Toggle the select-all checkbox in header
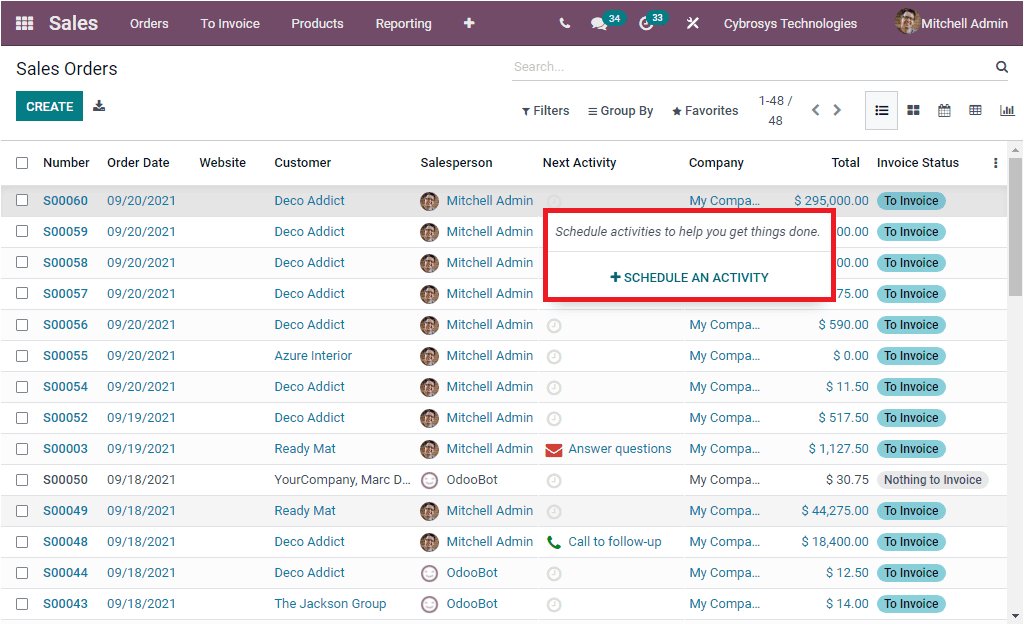Screen dimensions: 1024x625 (x=22, y=162)
